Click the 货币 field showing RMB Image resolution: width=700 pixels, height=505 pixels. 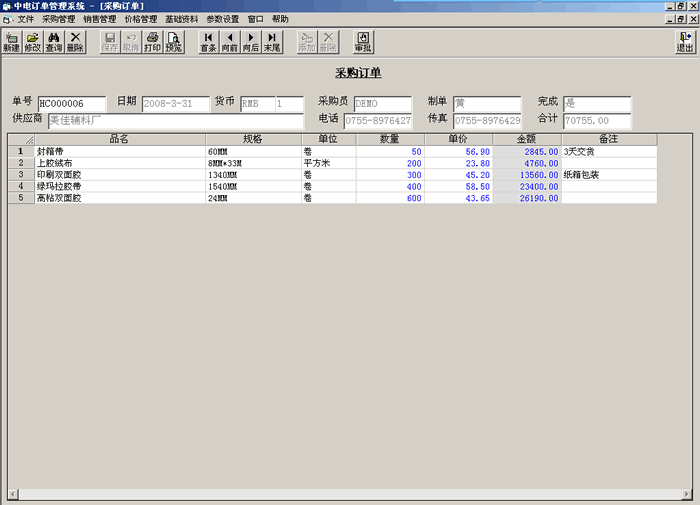tap(258, 104)
